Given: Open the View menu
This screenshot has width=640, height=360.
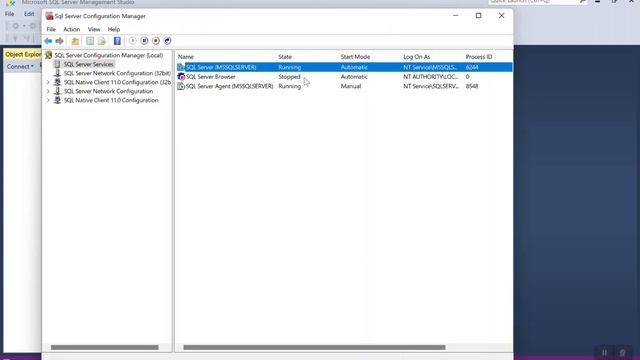Looking at the screenshot, I should pyautogui.click(x=94, y=29).
